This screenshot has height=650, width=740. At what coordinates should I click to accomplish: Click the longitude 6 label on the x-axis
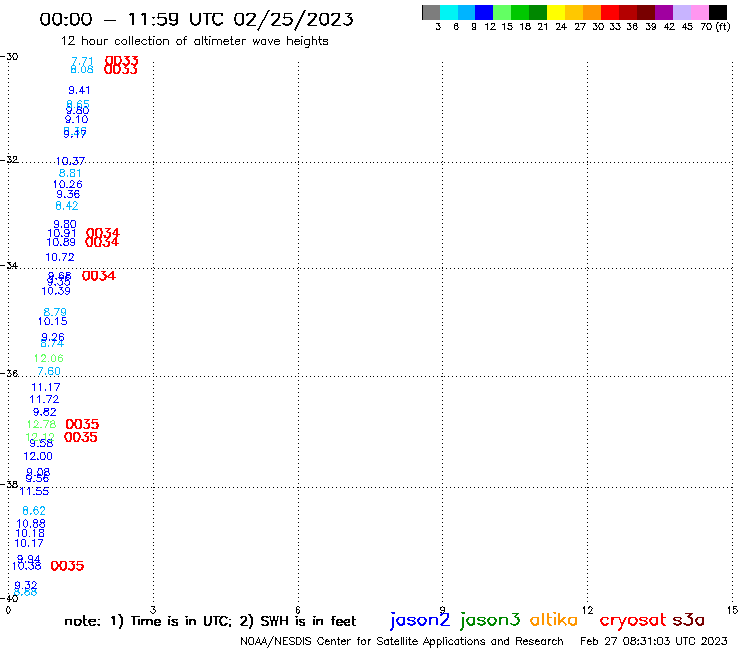[298, 610]
